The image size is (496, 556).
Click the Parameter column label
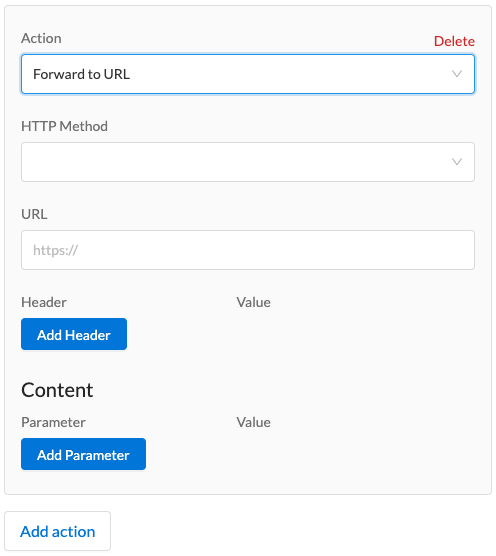tap(53, 422)
